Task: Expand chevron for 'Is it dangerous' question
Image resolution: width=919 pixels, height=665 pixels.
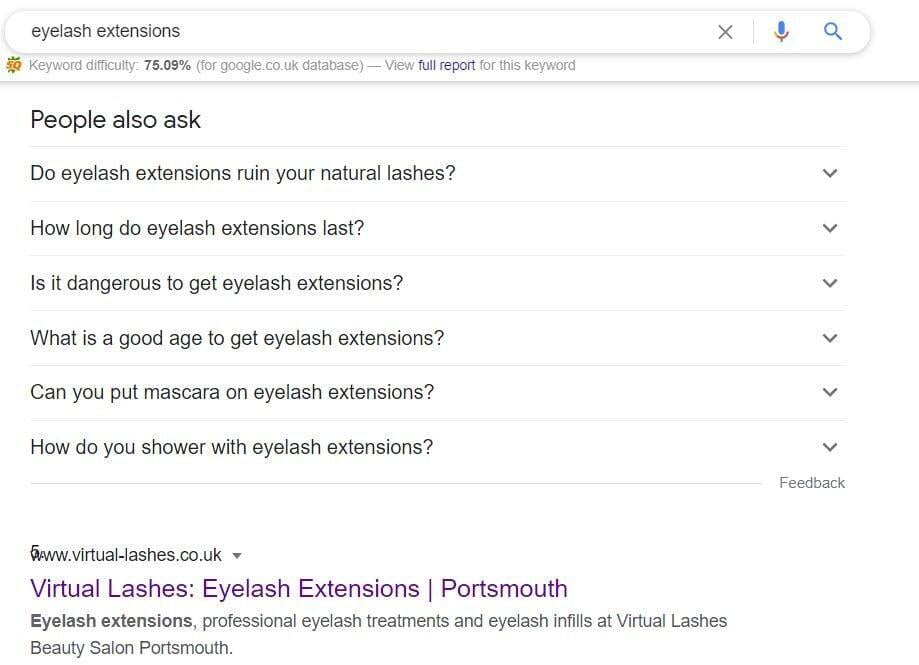Action: (829, 283)
